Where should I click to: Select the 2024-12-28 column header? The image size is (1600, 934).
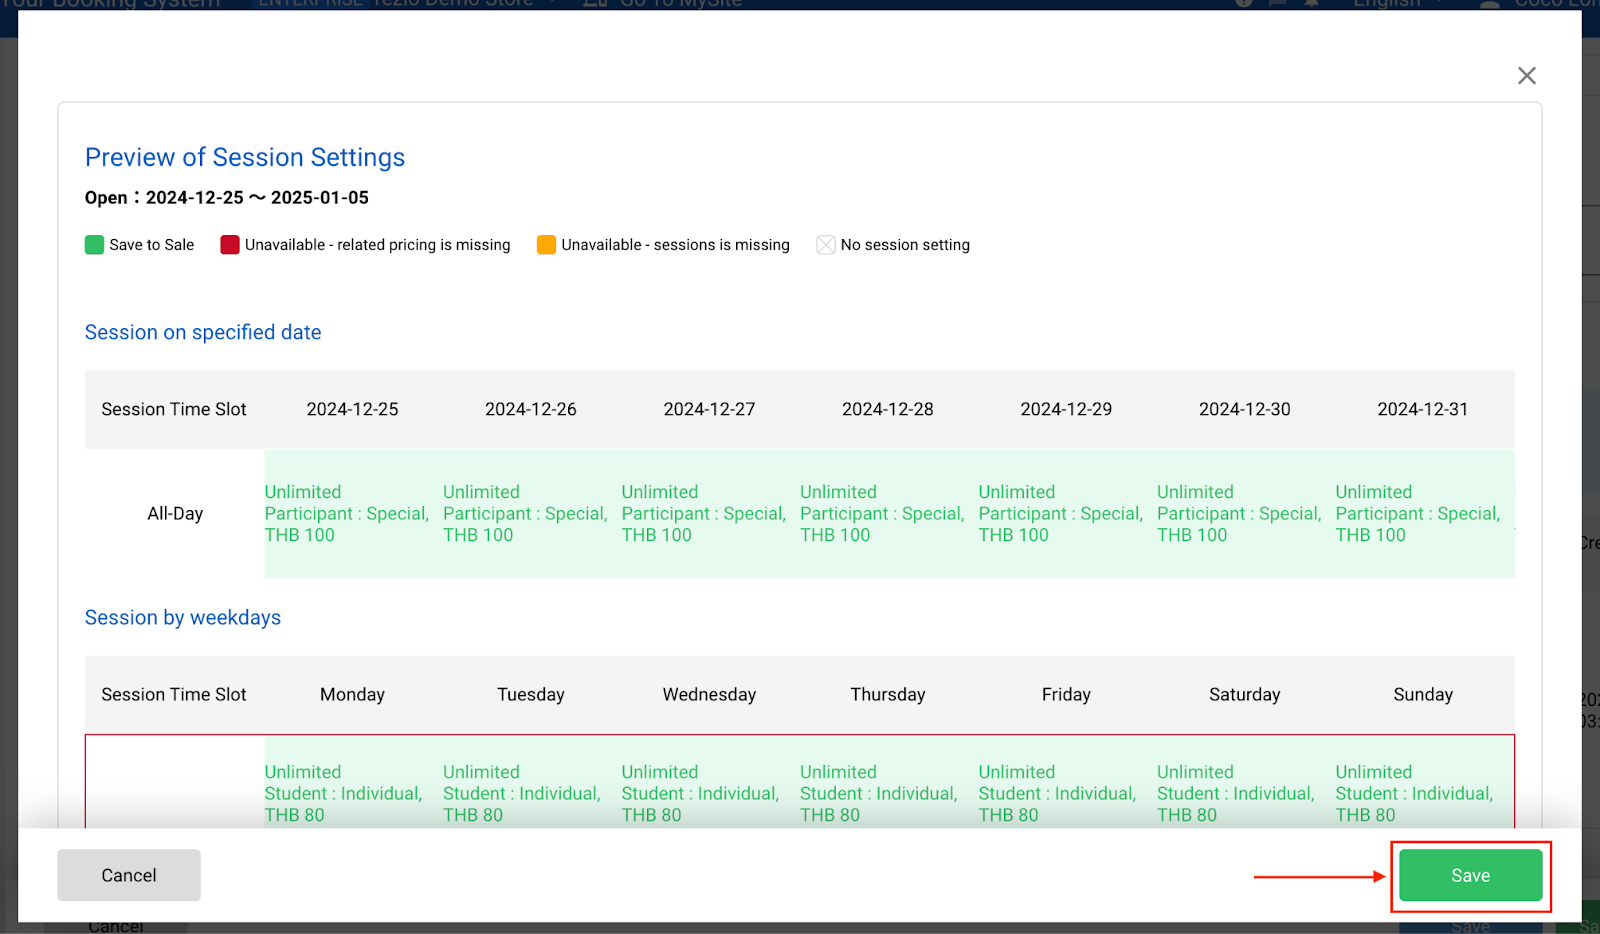pyautogui.click(x=888, y=409)
